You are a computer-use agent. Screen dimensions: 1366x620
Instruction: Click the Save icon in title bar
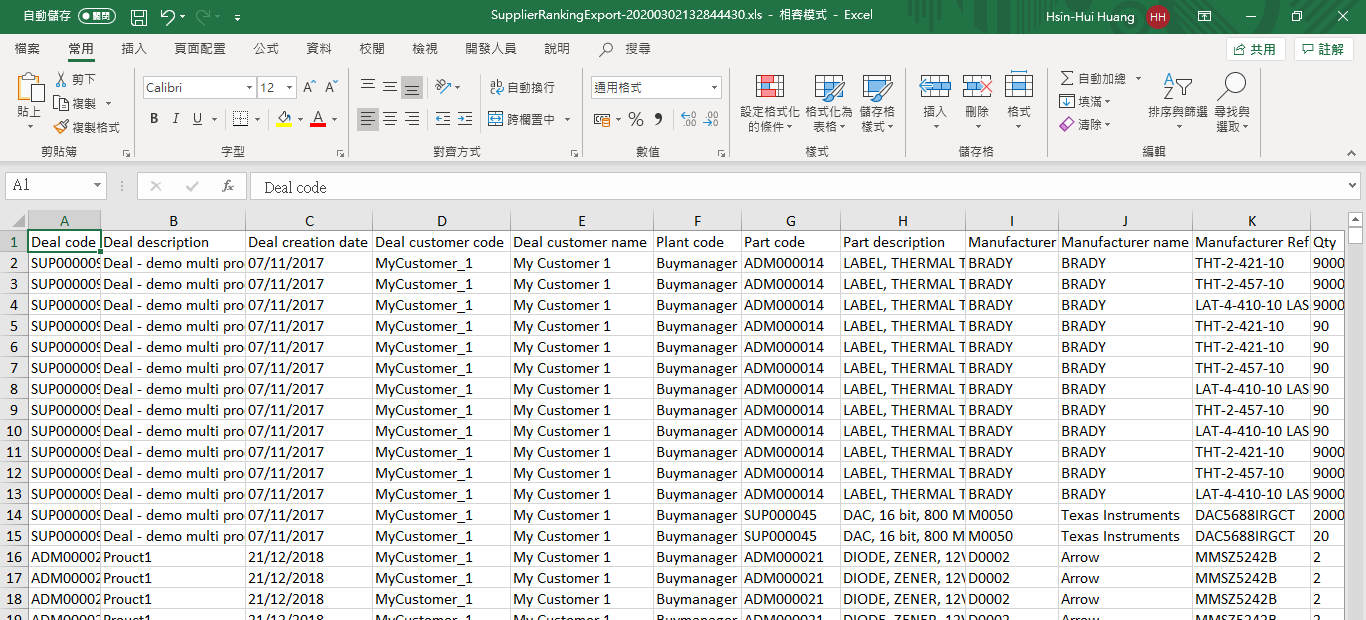[x=139, y=17]
